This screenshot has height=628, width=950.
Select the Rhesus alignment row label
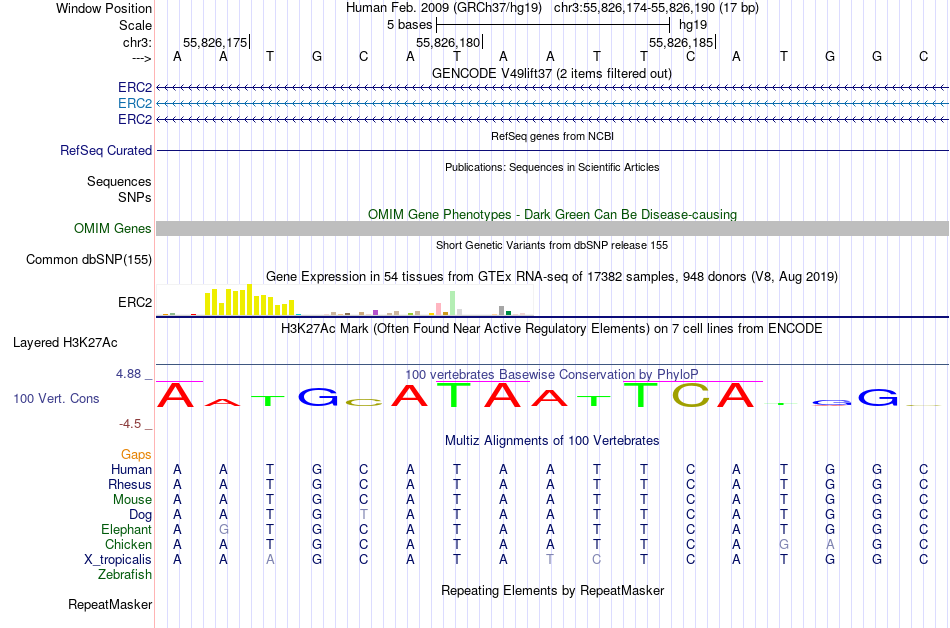click(130, 484)
